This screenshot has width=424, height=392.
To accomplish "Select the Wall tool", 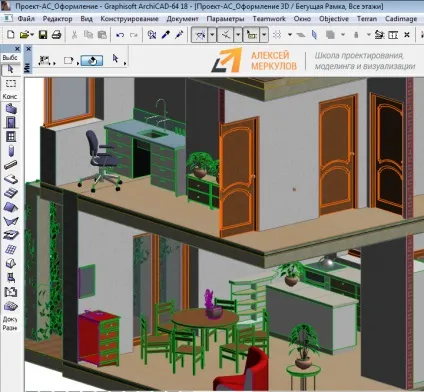I will pos(11,109).
